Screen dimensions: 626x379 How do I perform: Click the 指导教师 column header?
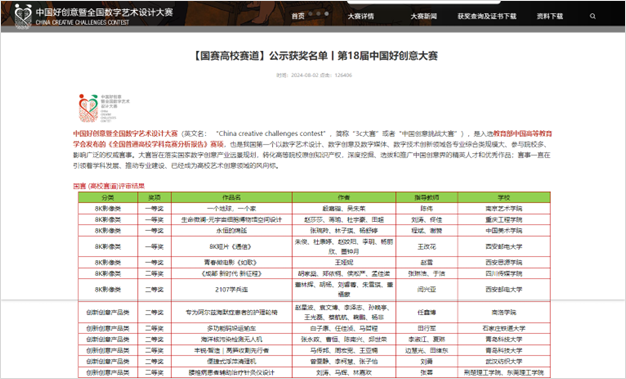427,197
